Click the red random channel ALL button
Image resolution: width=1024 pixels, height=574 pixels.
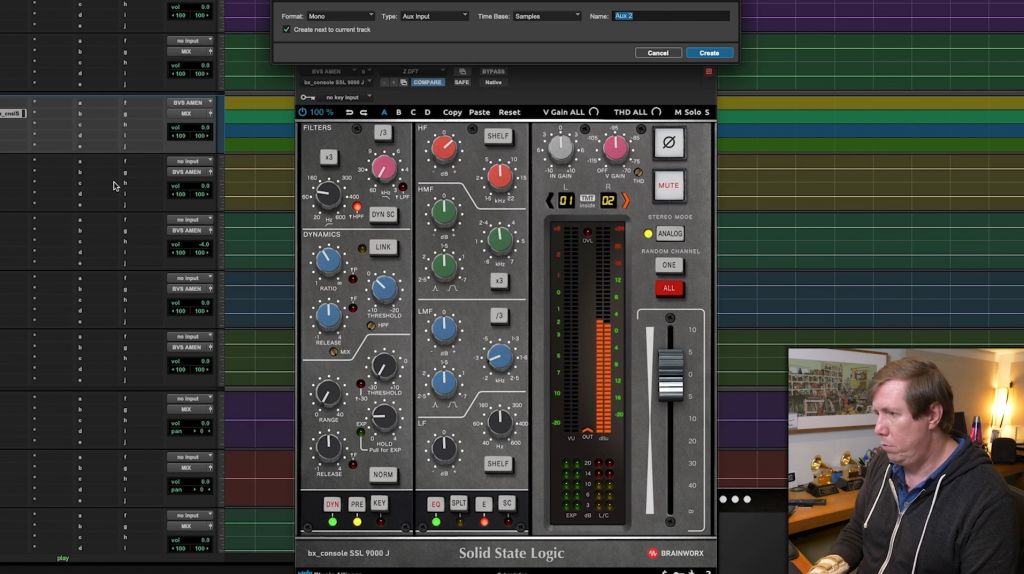pyautogui.click(x=669, y=288)
